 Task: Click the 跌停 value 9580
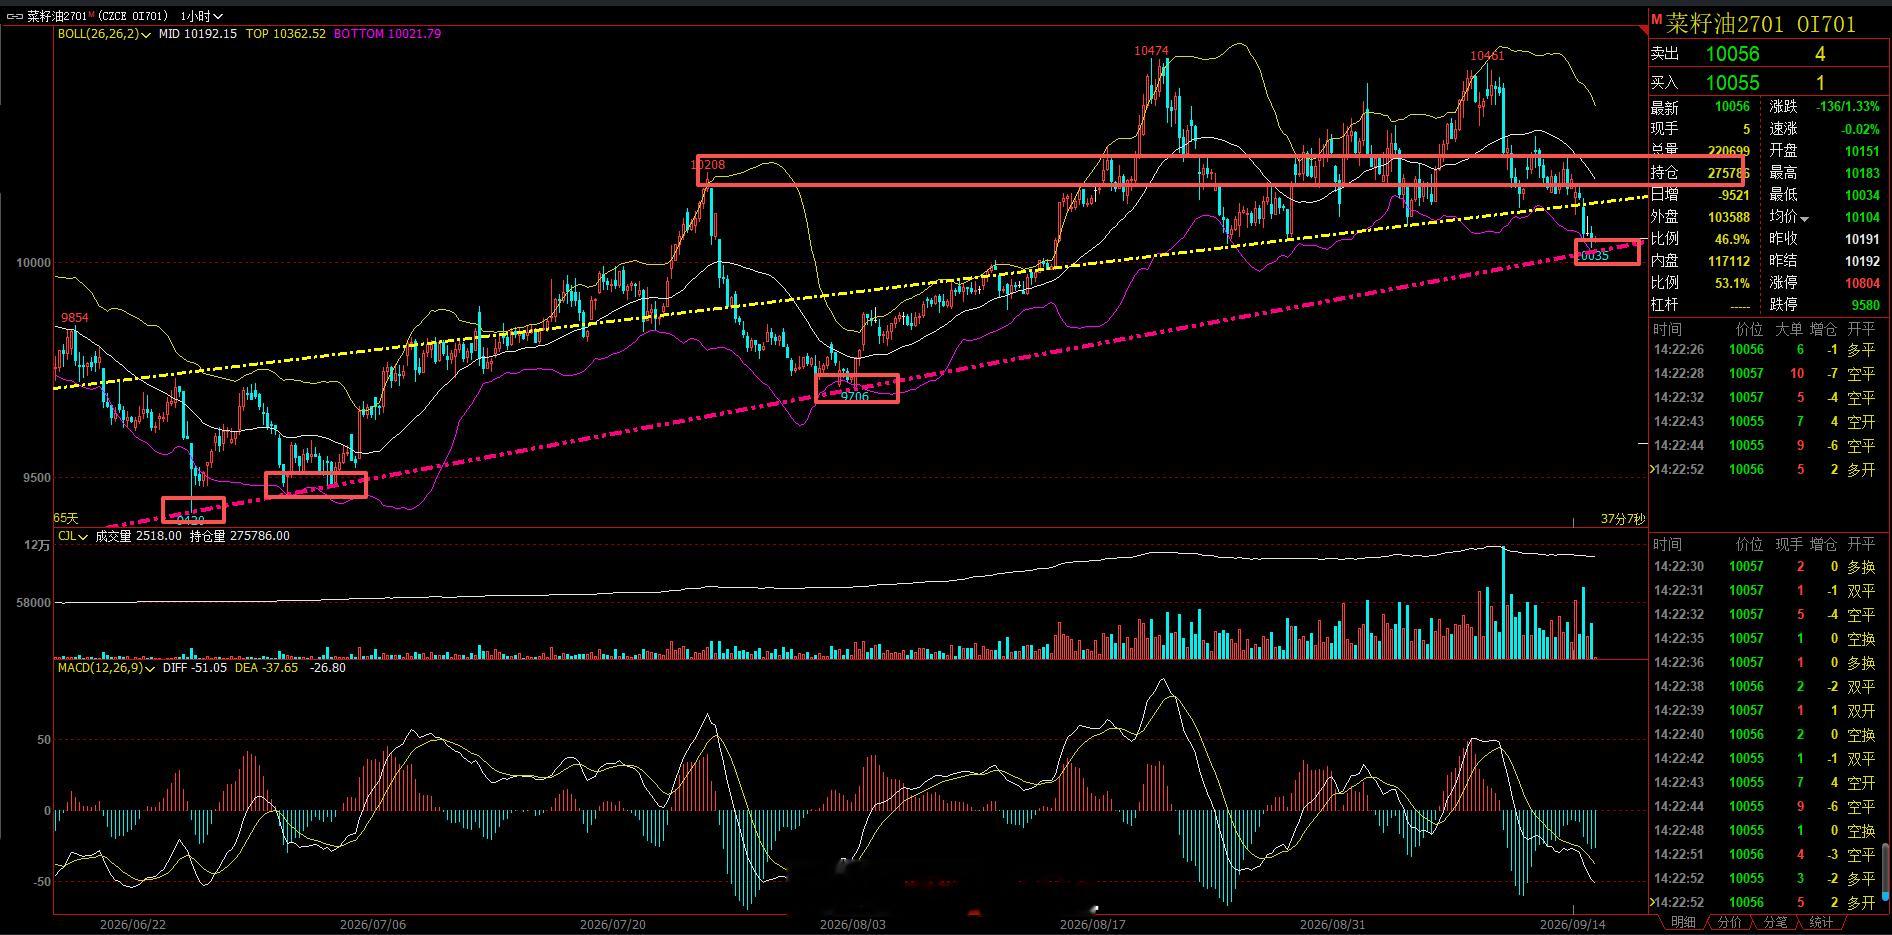1865,305
